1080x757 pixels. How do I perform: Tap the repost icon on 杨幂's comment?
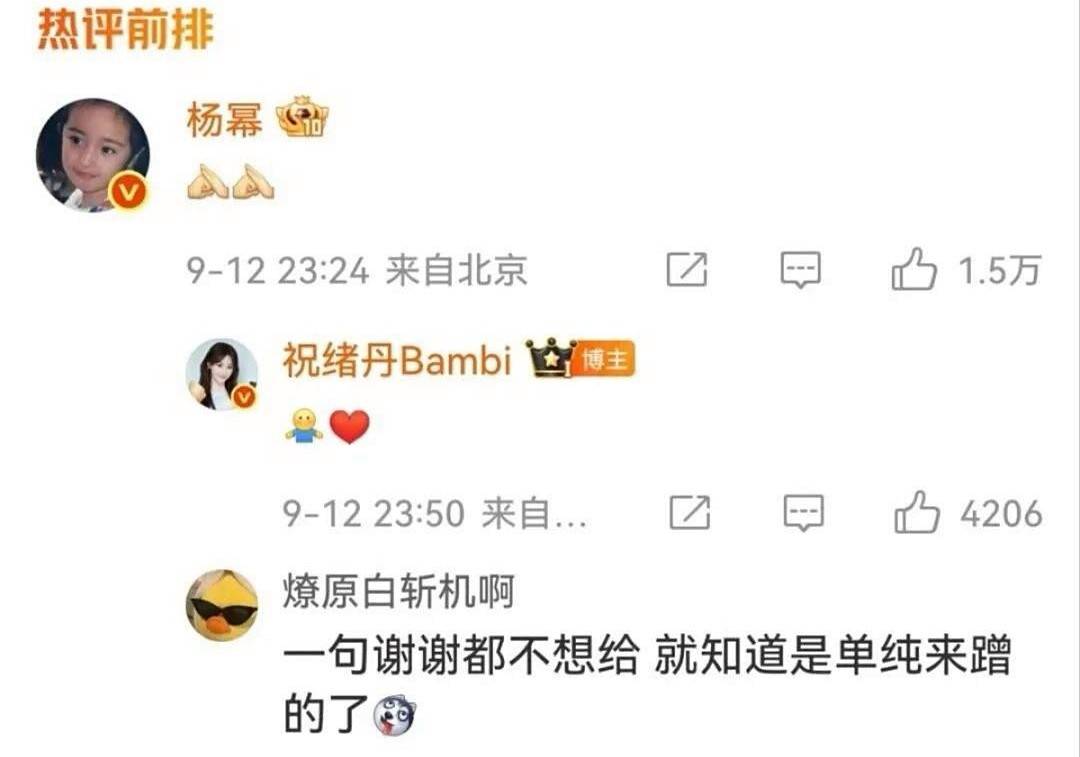687,269
